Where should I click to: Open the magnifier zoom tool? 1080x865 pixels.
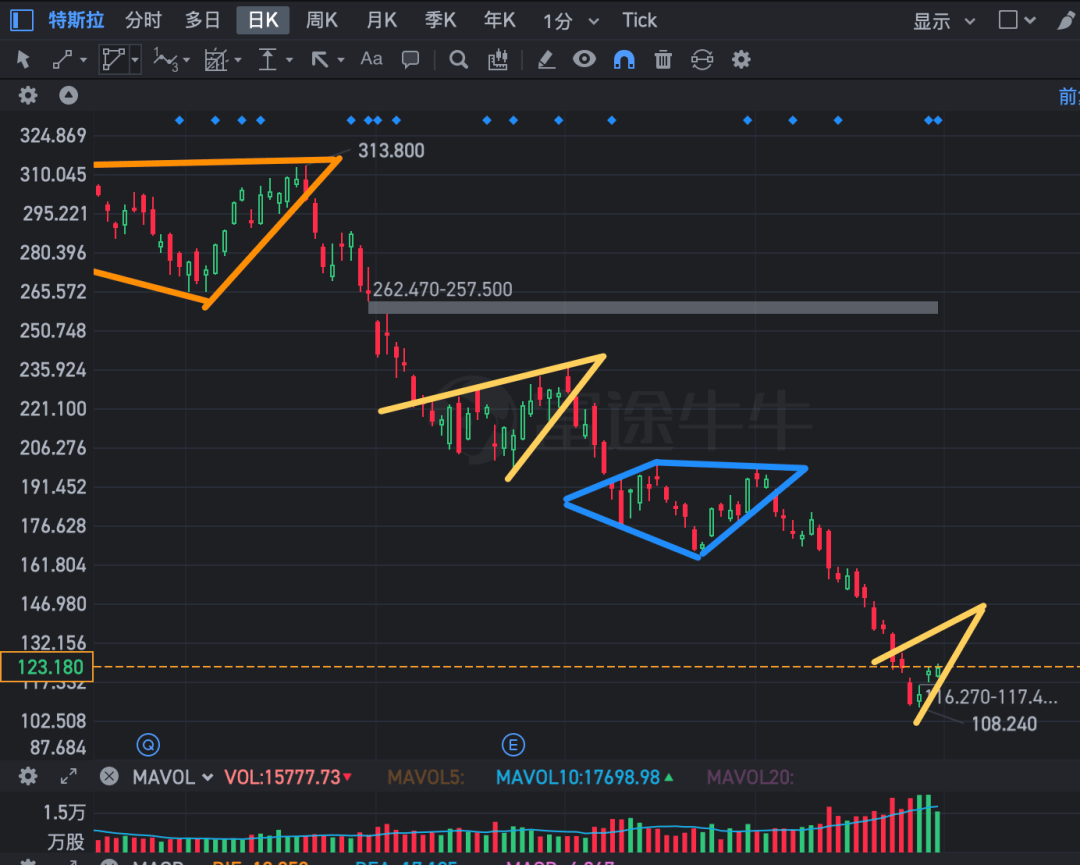point(459,60)
